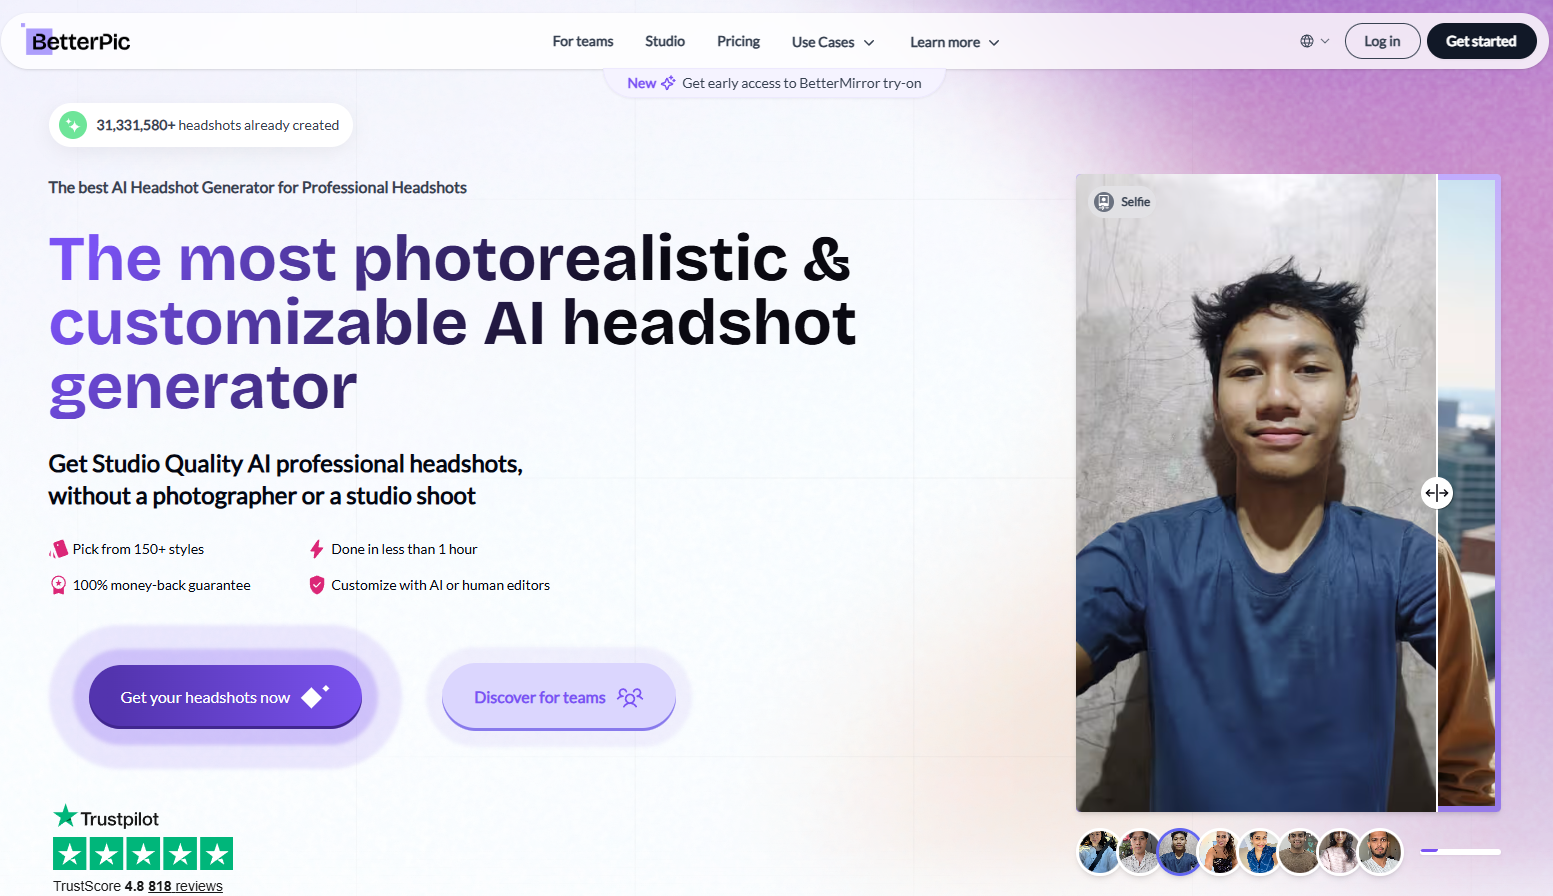Screen dimensions: 1553x896
Task: Click the team group icon inside Discover button
Action: click(630, 697)
